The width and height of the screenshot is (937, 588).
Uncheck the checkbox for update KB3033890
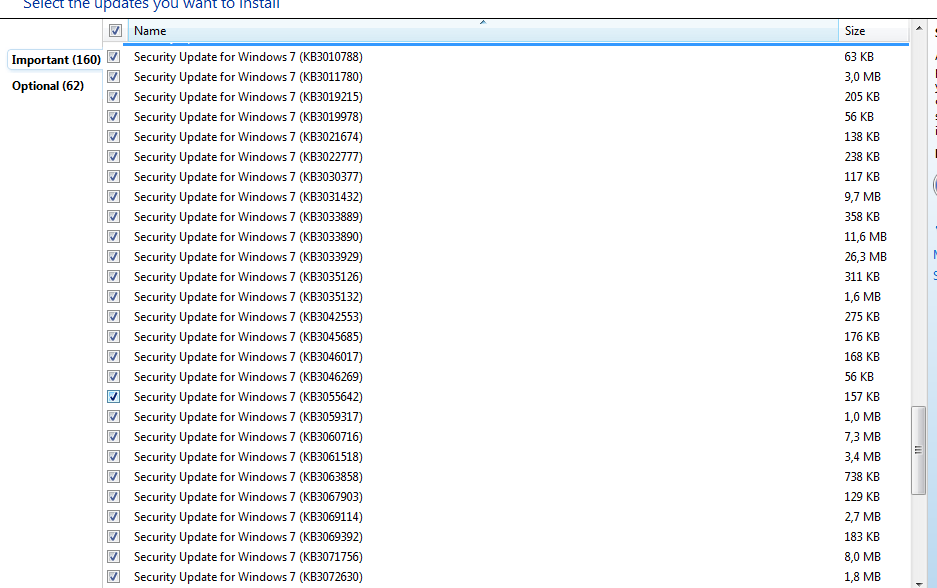tap(114, 237)
